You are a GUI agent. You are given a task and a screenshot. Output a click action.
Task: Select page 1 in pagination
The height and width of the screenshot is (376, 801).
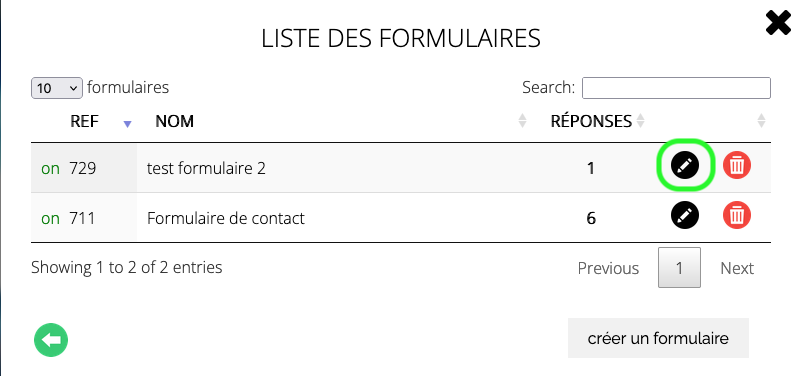pos(679,268)
